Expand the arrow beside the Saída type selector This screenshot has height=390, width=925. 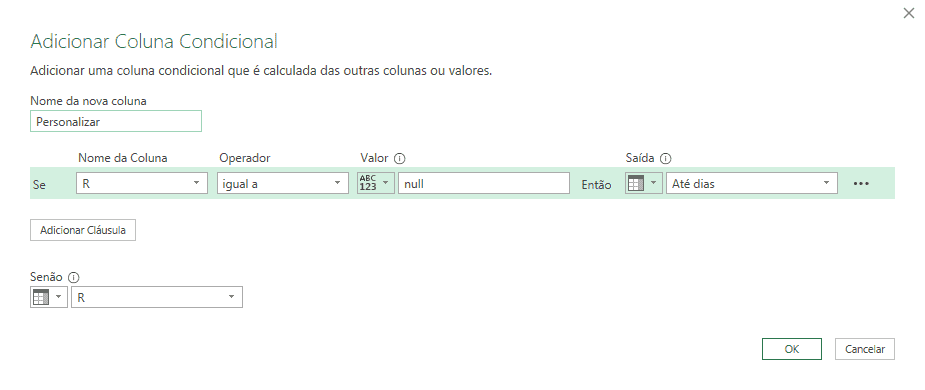pyautogui.click(x=654, y=183)
